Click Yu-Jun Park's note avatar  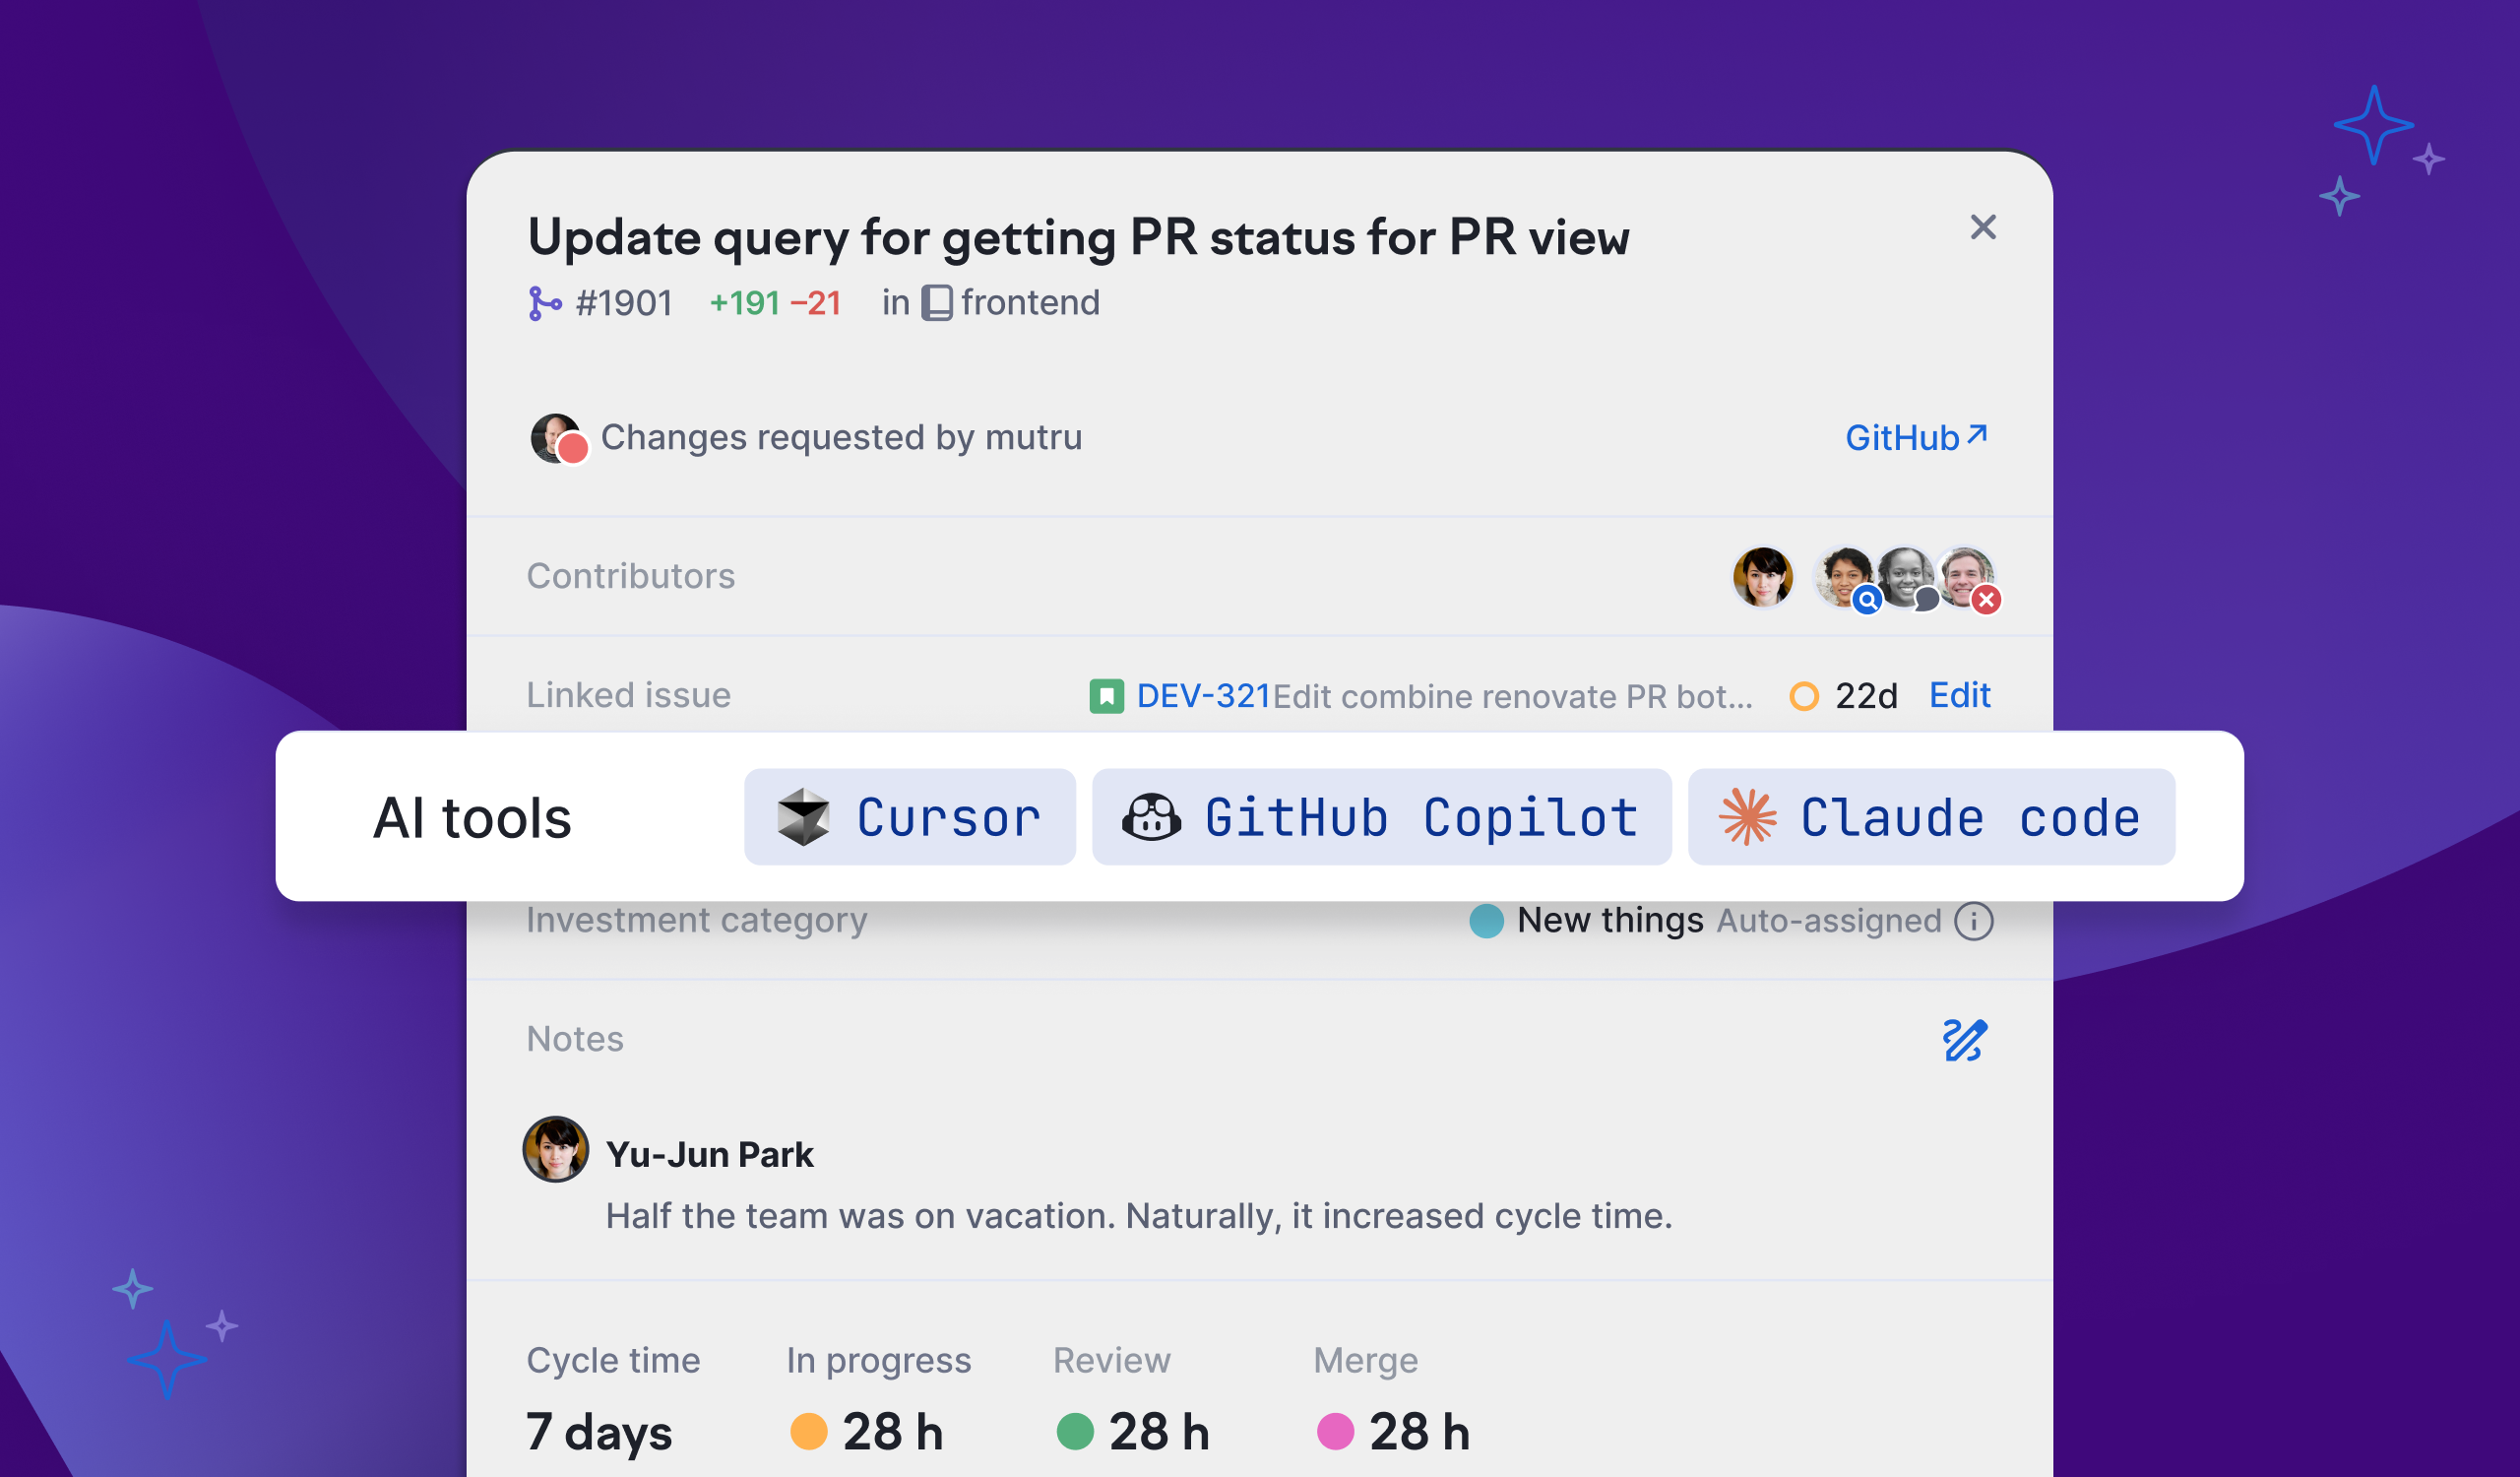click(555, 1149)
